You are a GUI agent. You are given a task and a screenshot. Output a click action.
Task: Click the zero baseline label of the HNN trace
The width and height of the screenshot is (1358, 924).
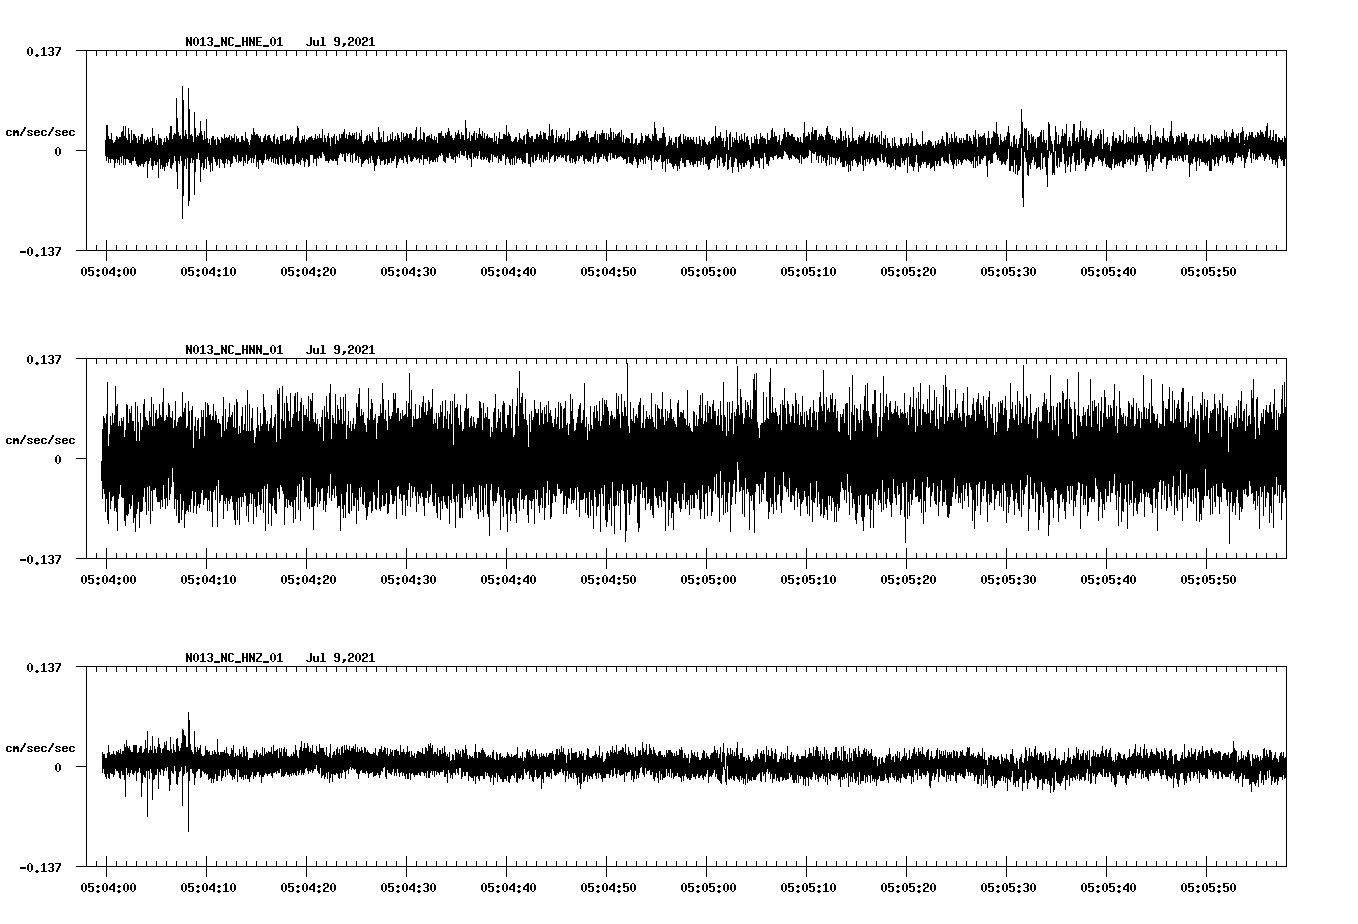(60, 460)
